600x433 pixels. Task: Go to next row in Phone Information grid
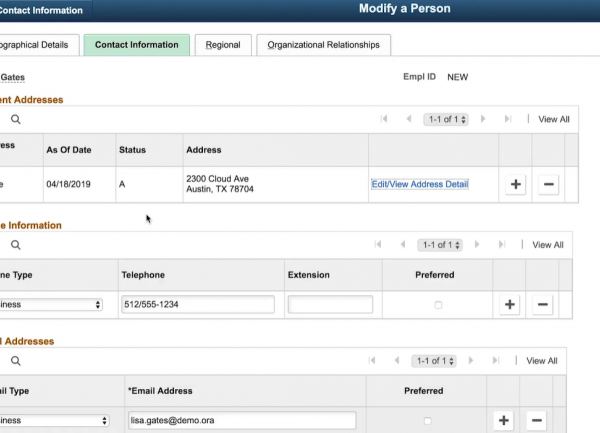[477, 244]
